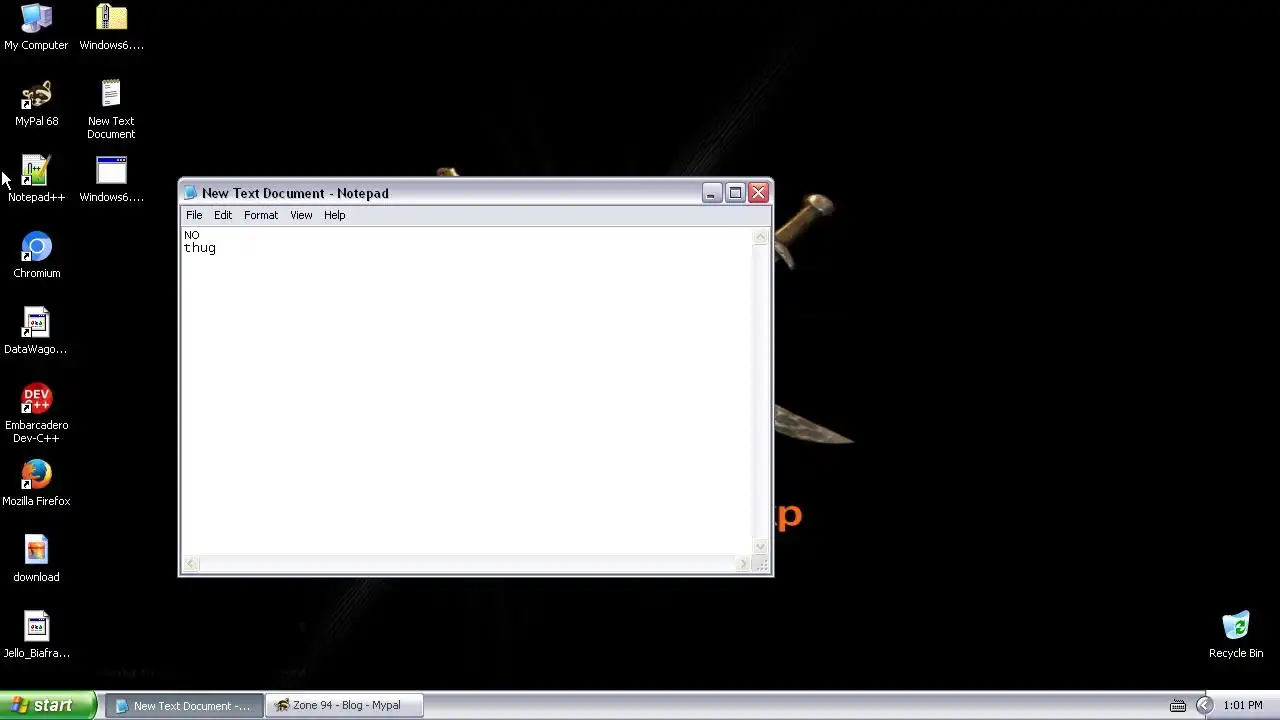Close the Notepad window

pyautogui.click(x=759, y=193)
